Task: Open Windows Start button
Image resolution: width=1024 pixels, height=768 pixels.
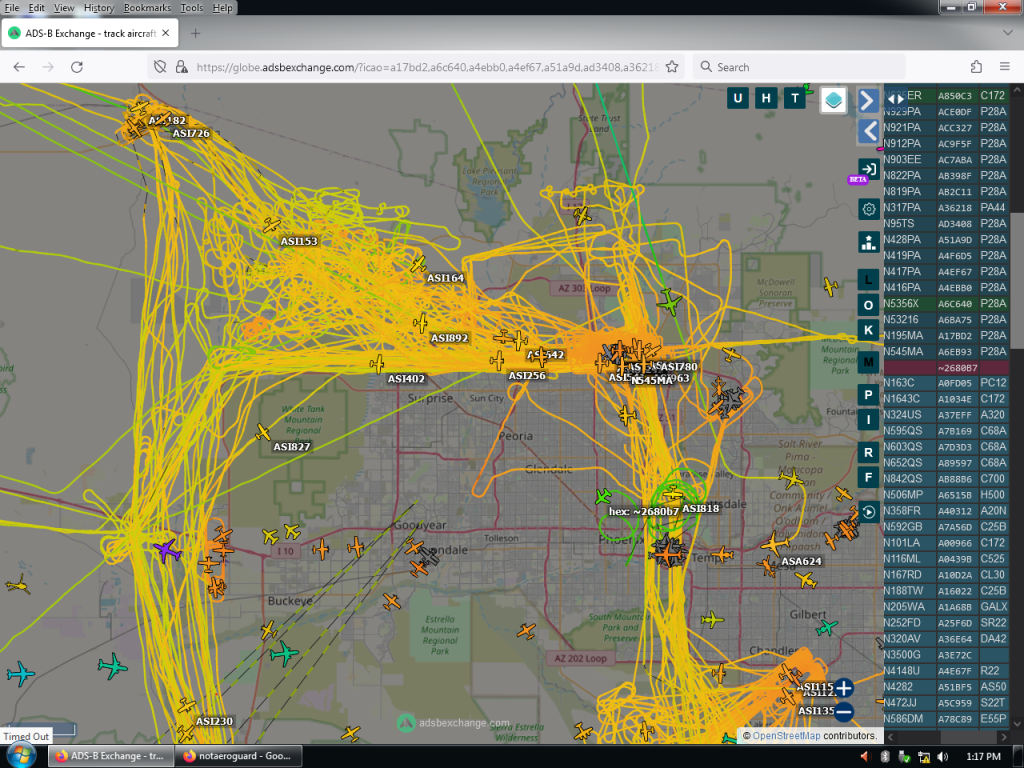Action: [x=21, y=756]
